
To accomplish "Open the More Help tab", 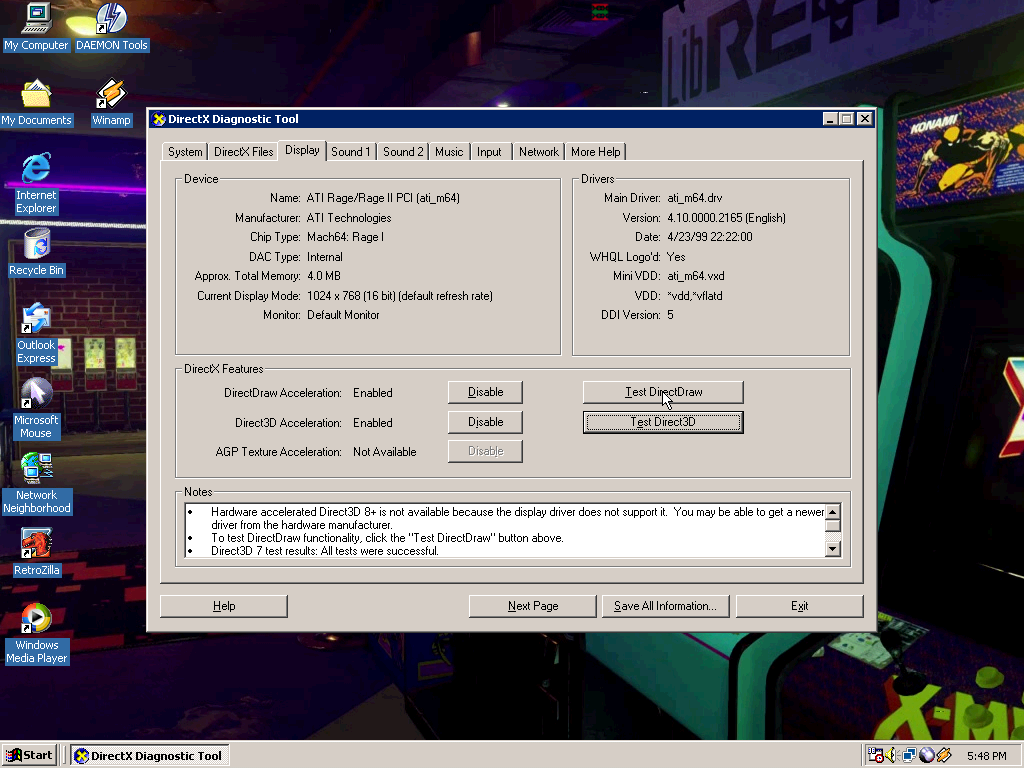I will pyautogui.click(x=596, y=152).
